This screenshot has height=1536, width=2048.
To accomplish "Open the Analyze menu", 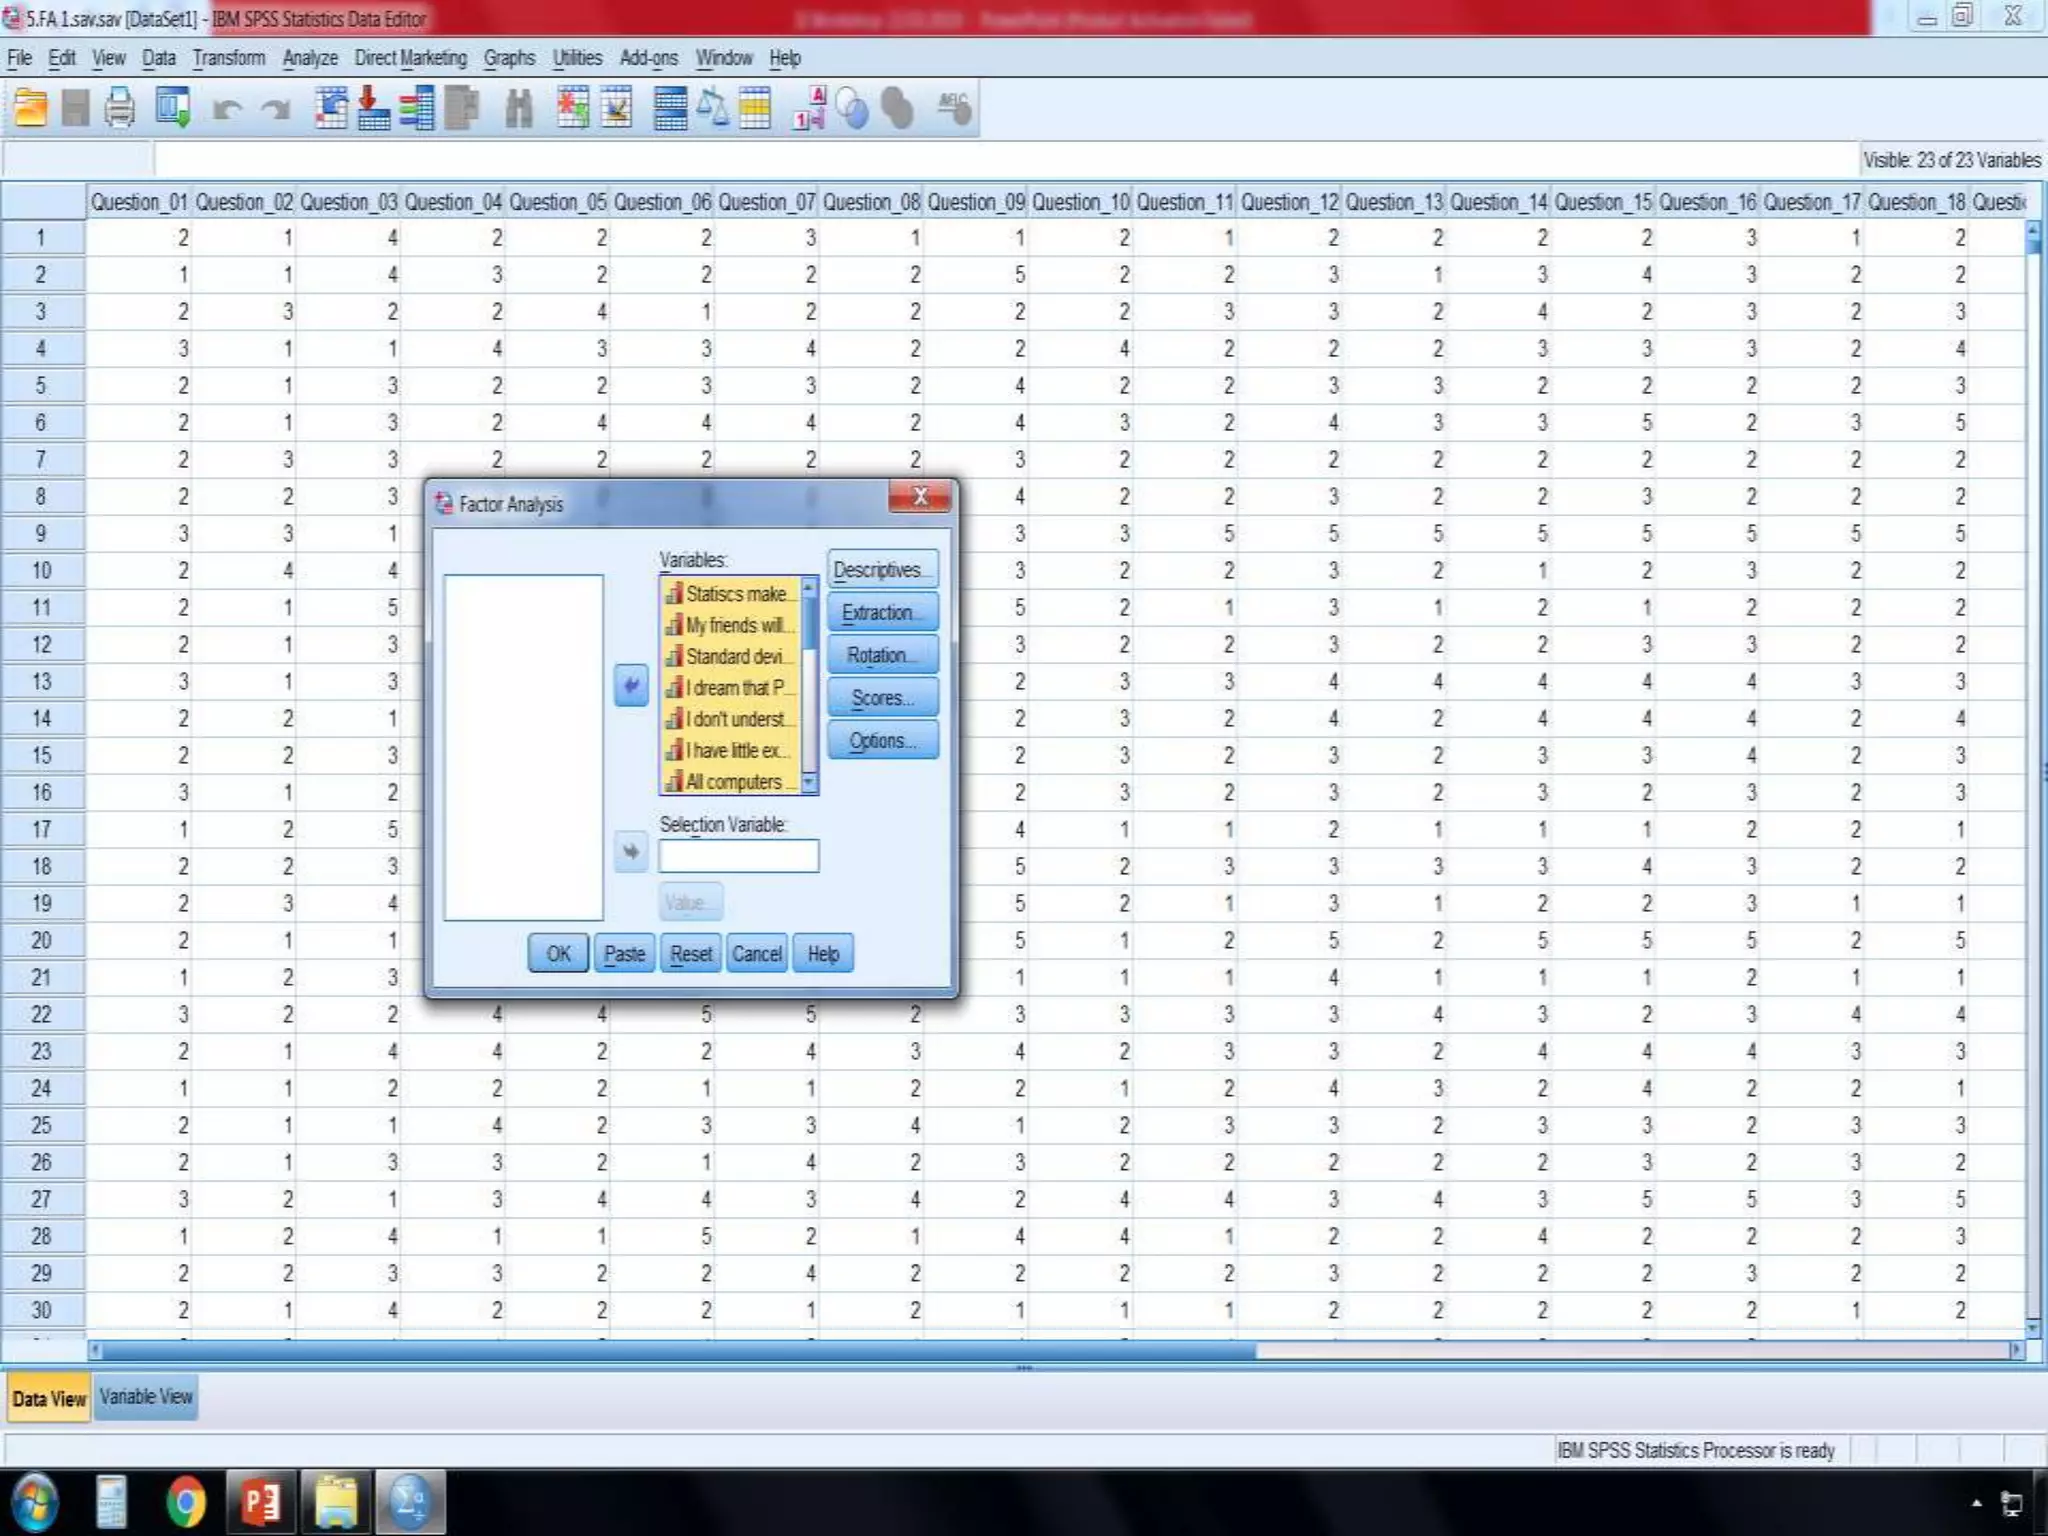I will tap(309, 58).
